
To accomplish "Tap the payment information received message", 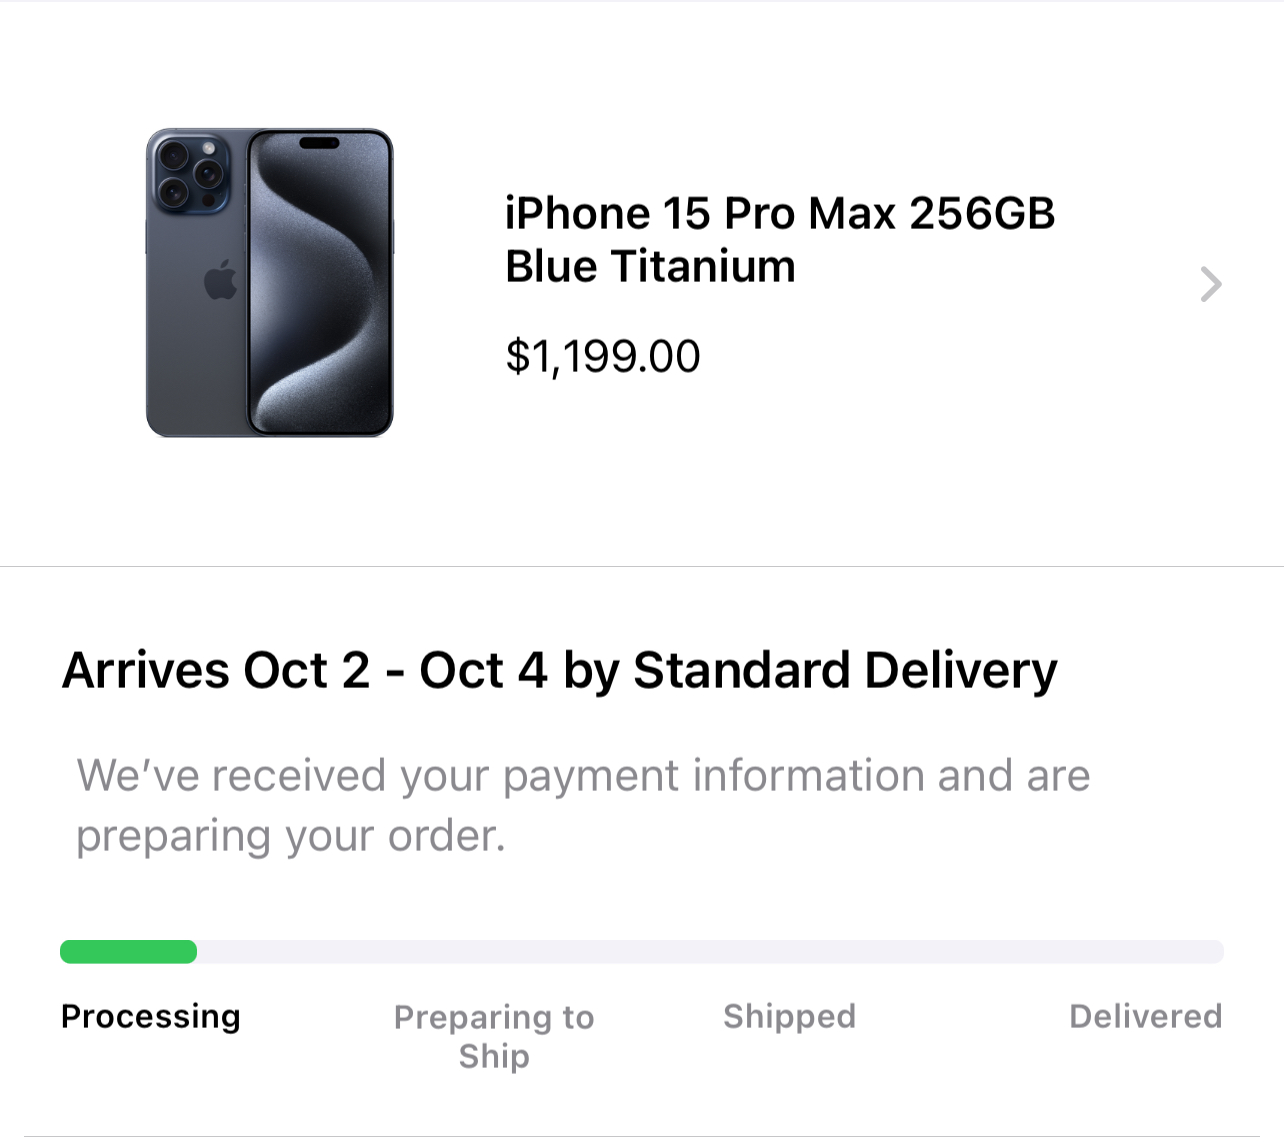I will [583, 776].
